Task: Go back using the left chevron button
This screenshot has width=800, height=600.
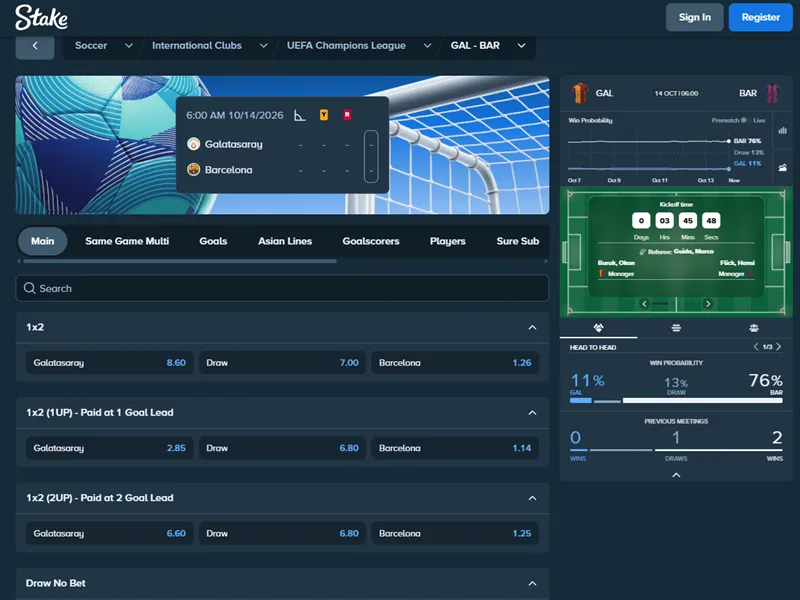Action: [35, 46]
